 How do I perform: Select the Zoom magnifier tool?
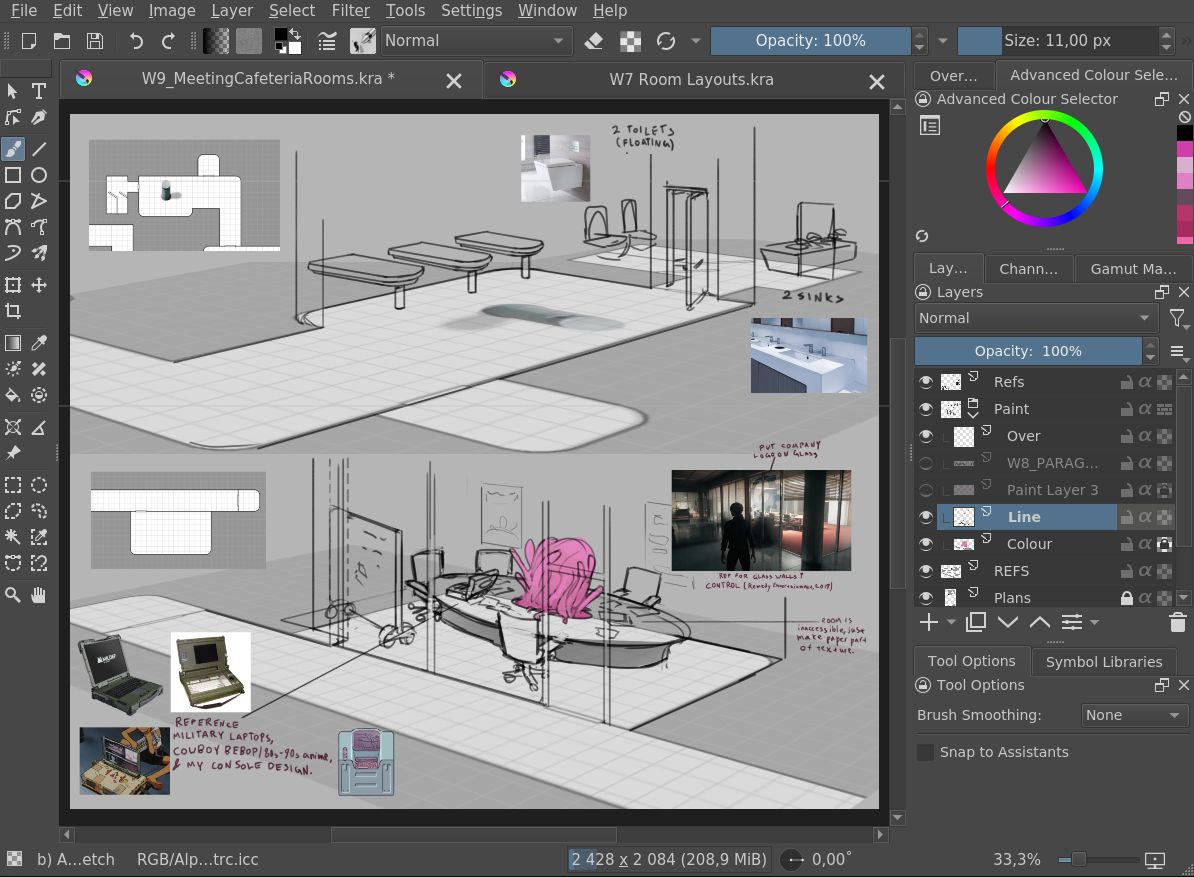(13, 595)
